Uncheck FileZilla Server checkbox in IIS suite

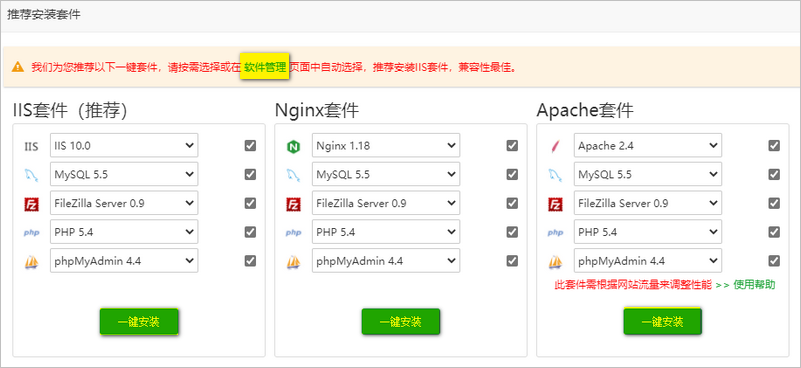tap(250, 203)
